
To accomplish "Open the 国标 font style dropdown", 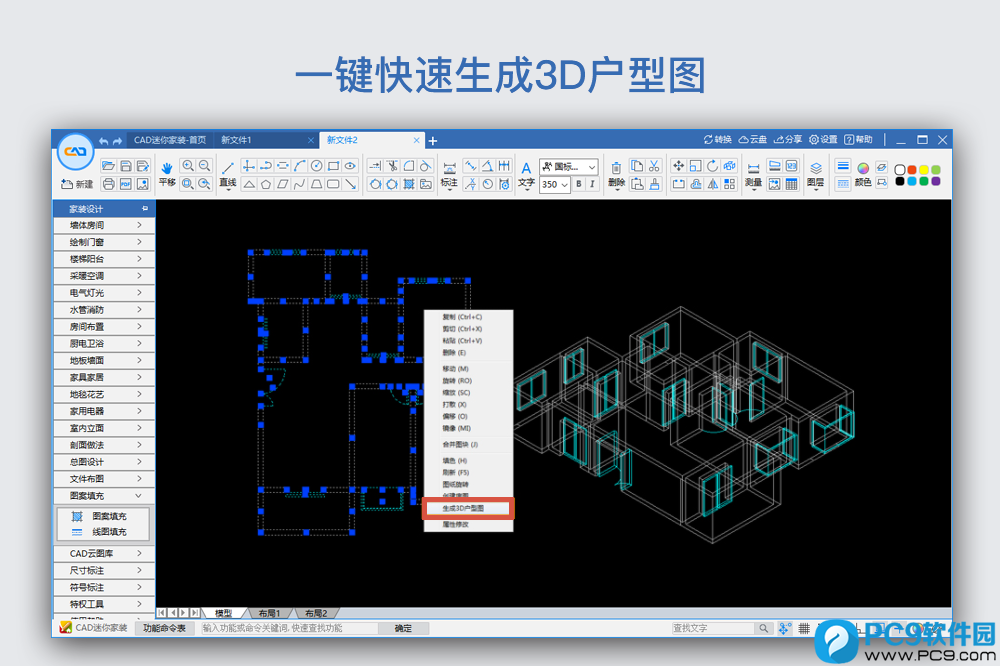I will tap(569, 166).
